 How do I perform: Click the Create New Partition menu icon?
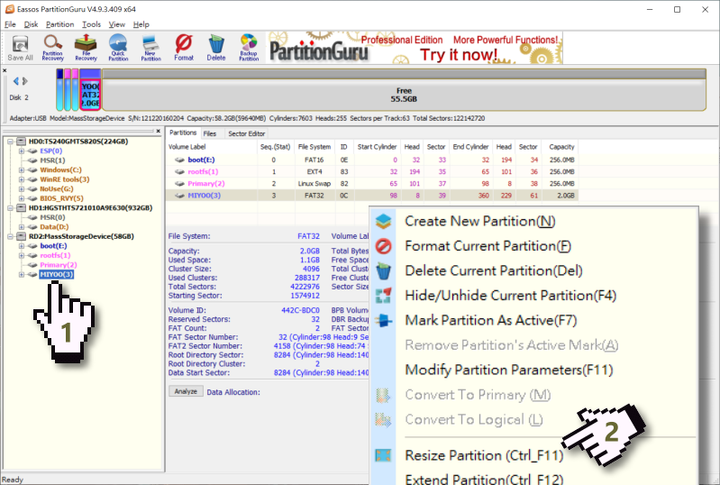click(x=383, y=221)
